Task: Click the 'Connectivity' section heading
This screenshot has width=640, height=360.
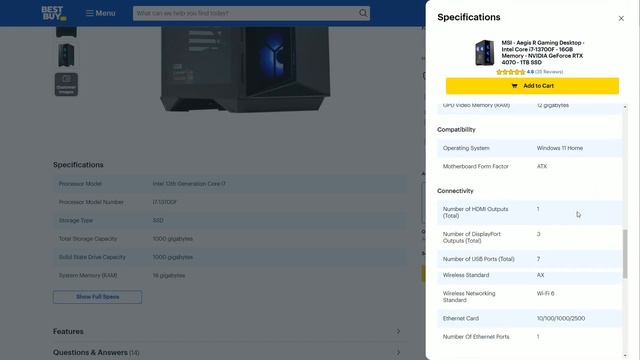Action: (x=455, y=191)
